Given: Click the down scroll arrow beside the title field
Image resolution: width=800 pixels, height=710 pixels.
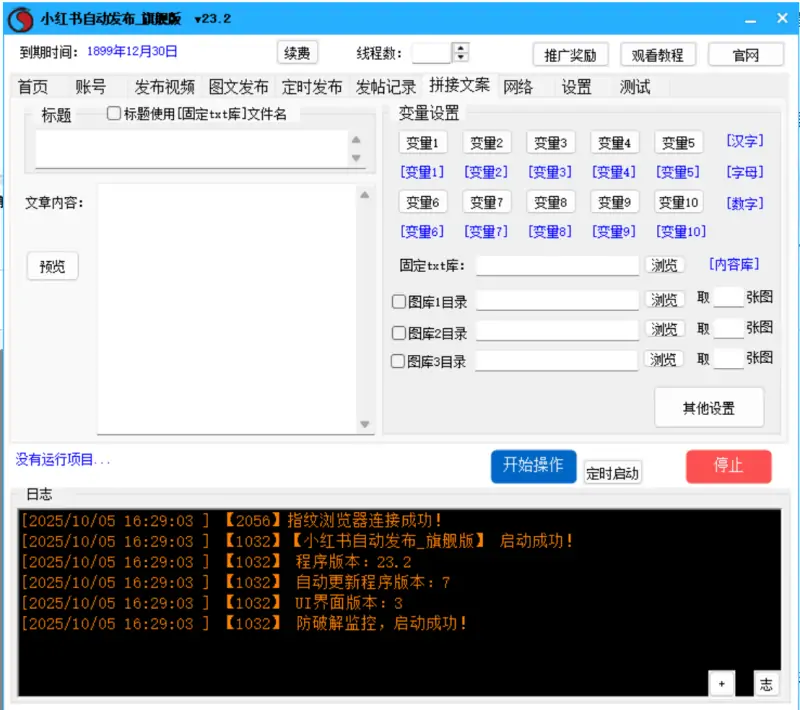Looking at the screenshot, I should pyautogui.click(x=356, y=156).
